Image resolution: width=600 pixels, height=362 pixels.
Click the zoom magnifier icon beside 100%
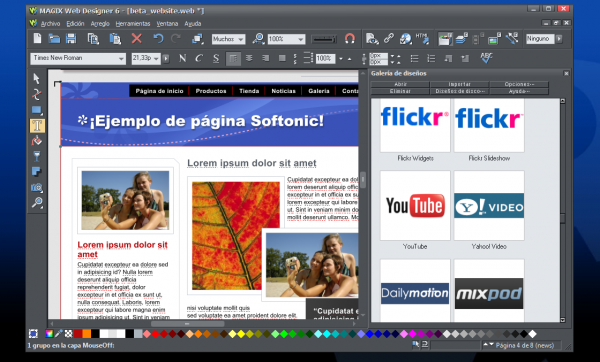[x=258, y=39]
